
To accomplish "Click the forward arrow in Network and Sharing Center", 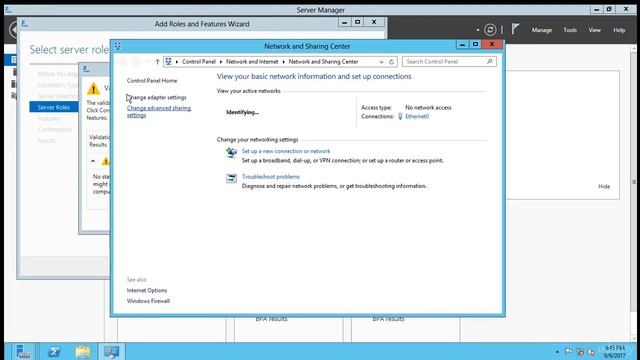I will (x=136, y=62).
